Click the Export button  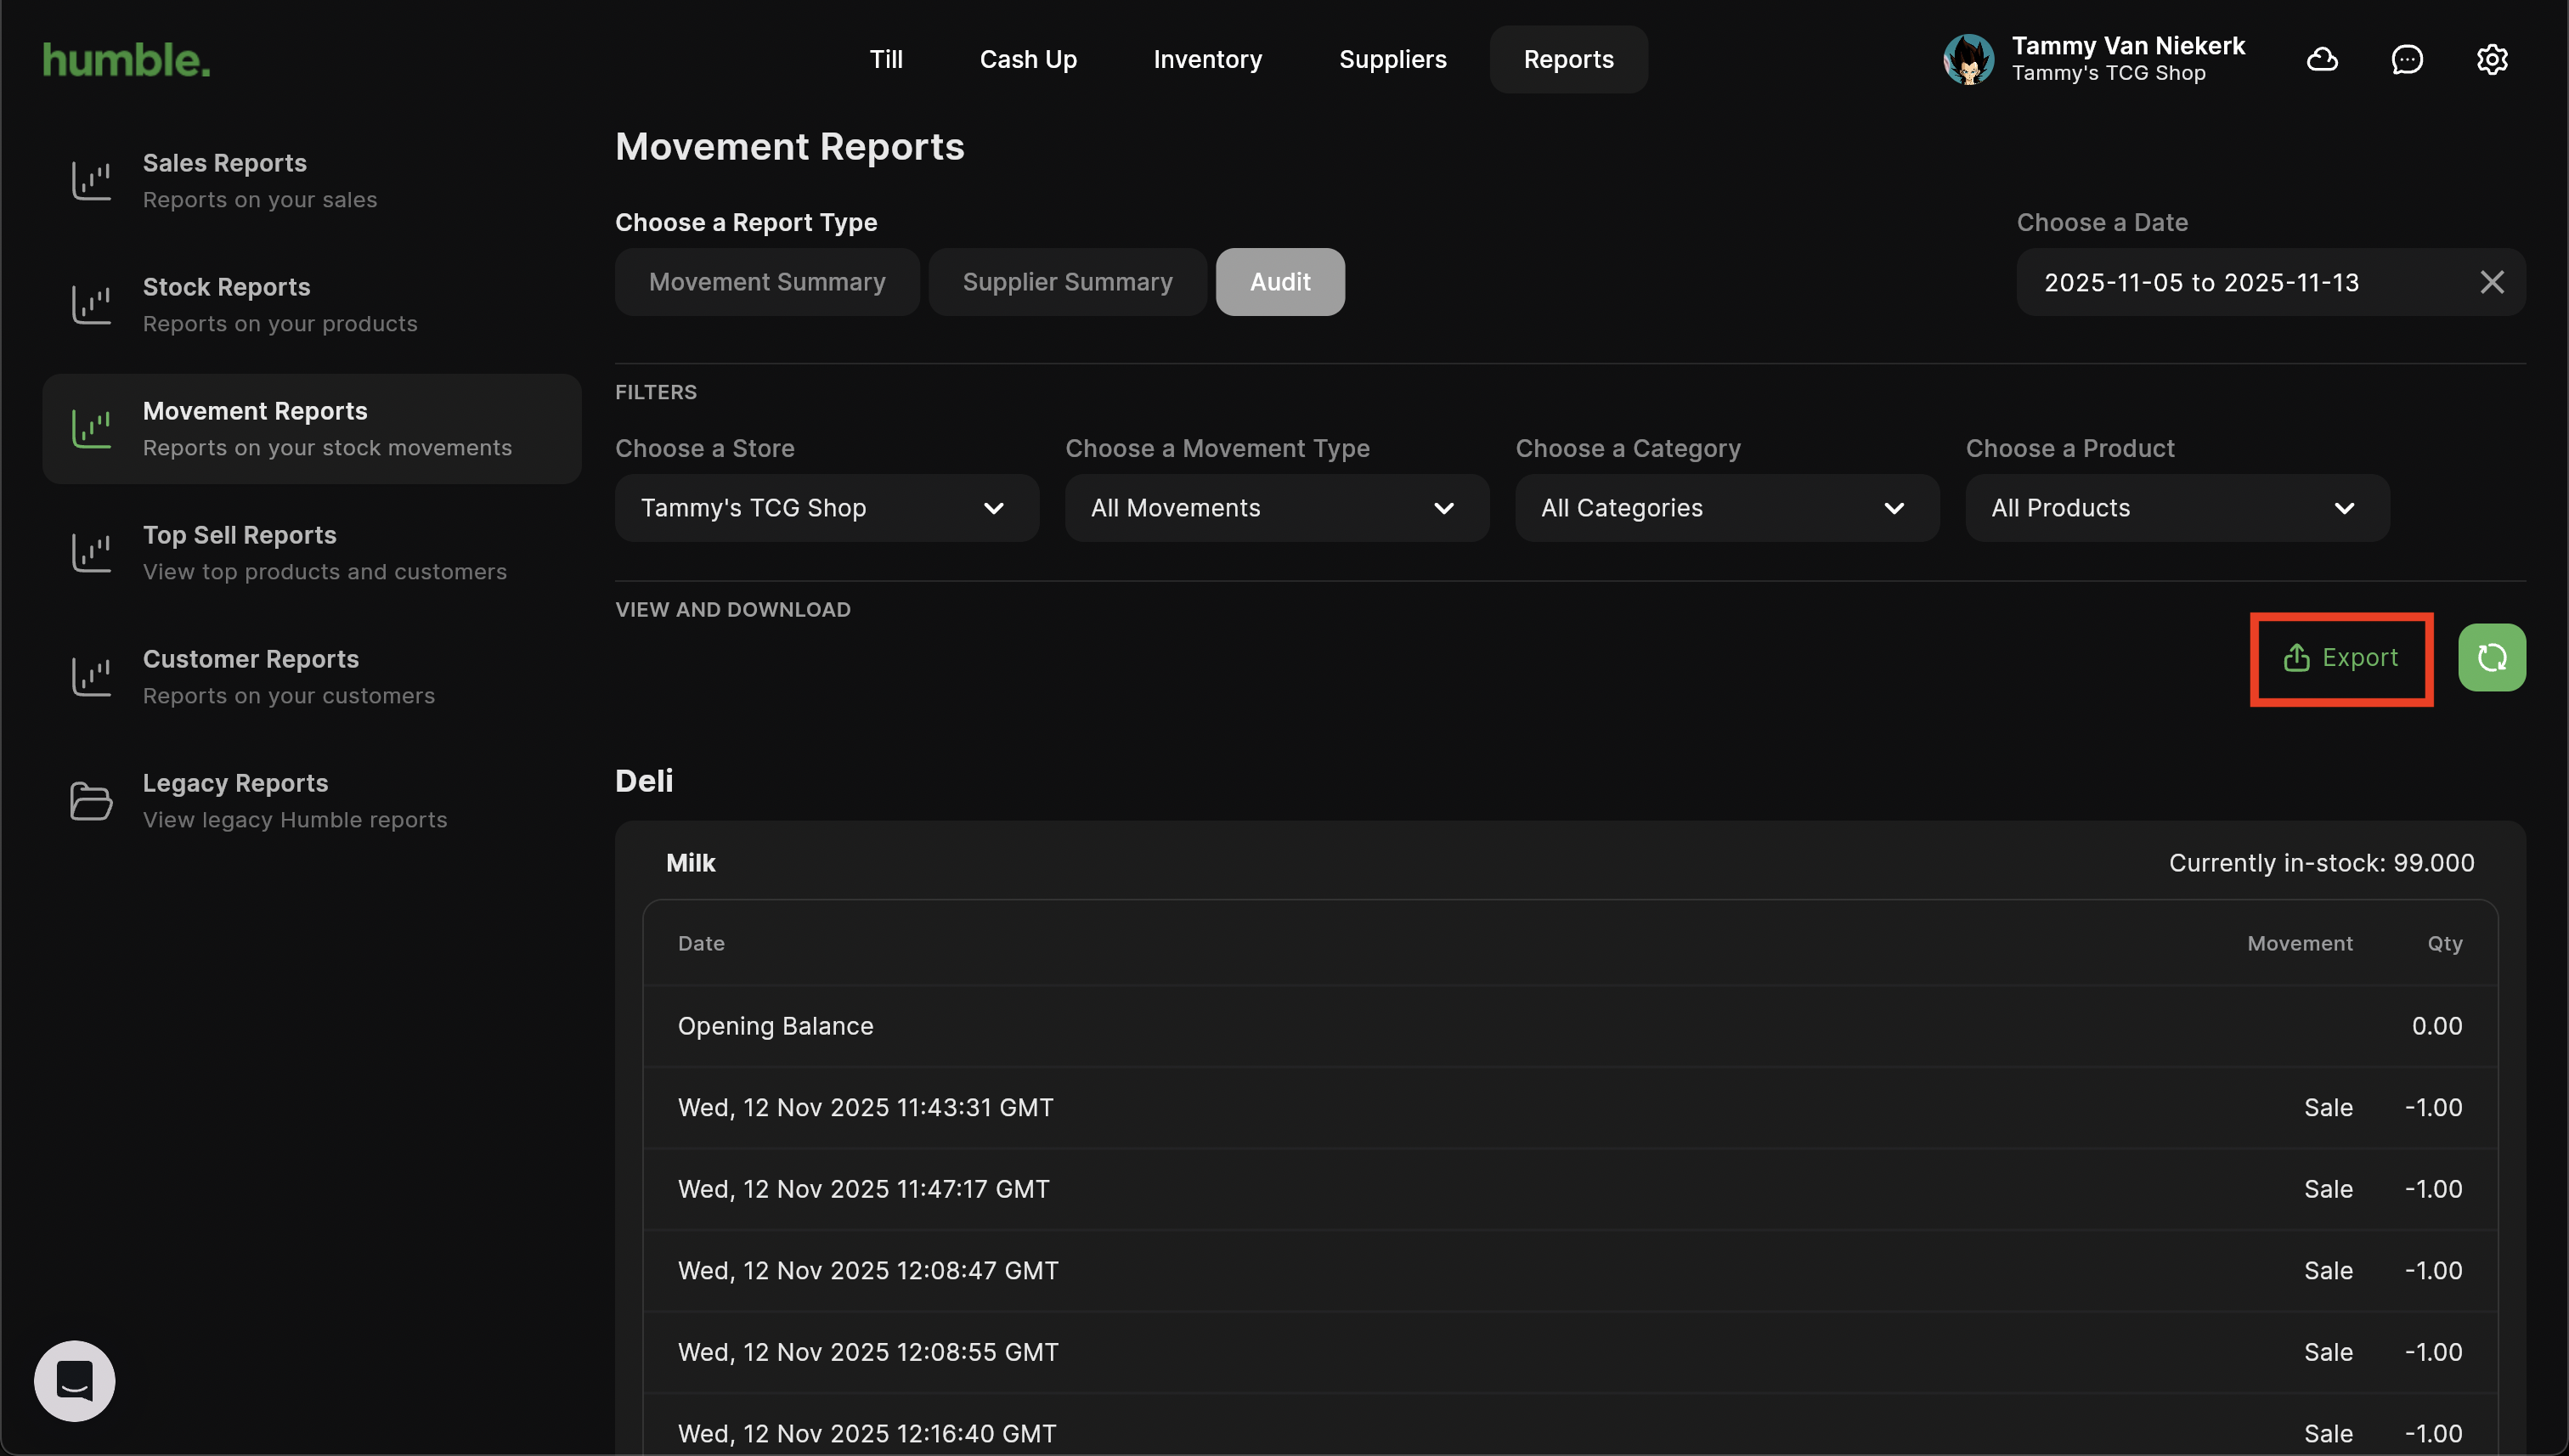pyautogui.click(x=2340, y=658)
